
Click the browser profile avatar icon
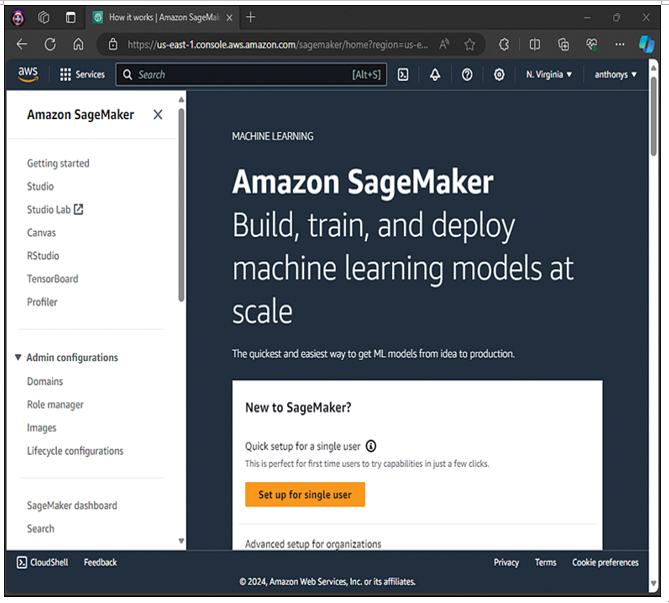[18, 17]
